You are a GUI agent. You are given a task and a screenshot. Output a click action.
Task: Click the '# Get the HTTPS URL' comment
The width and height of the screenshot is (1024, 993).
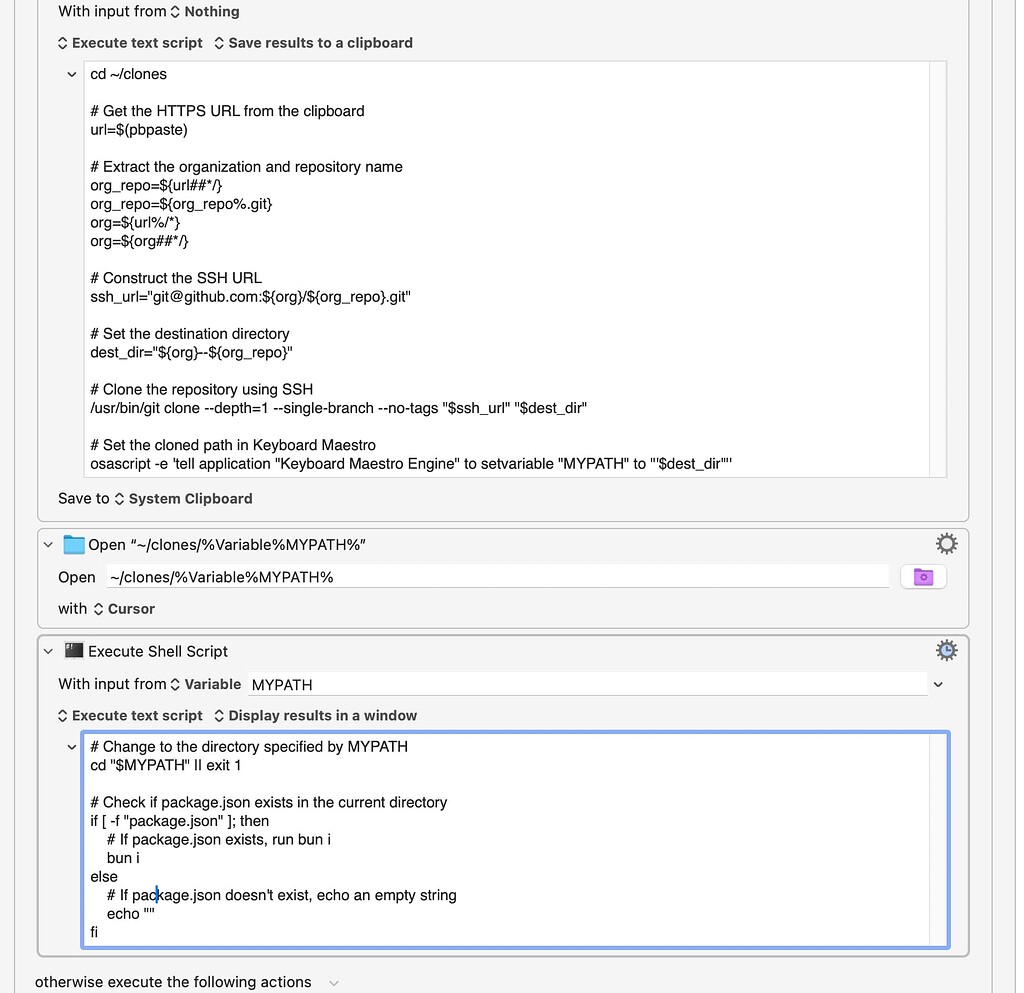[x=227, y=111]
